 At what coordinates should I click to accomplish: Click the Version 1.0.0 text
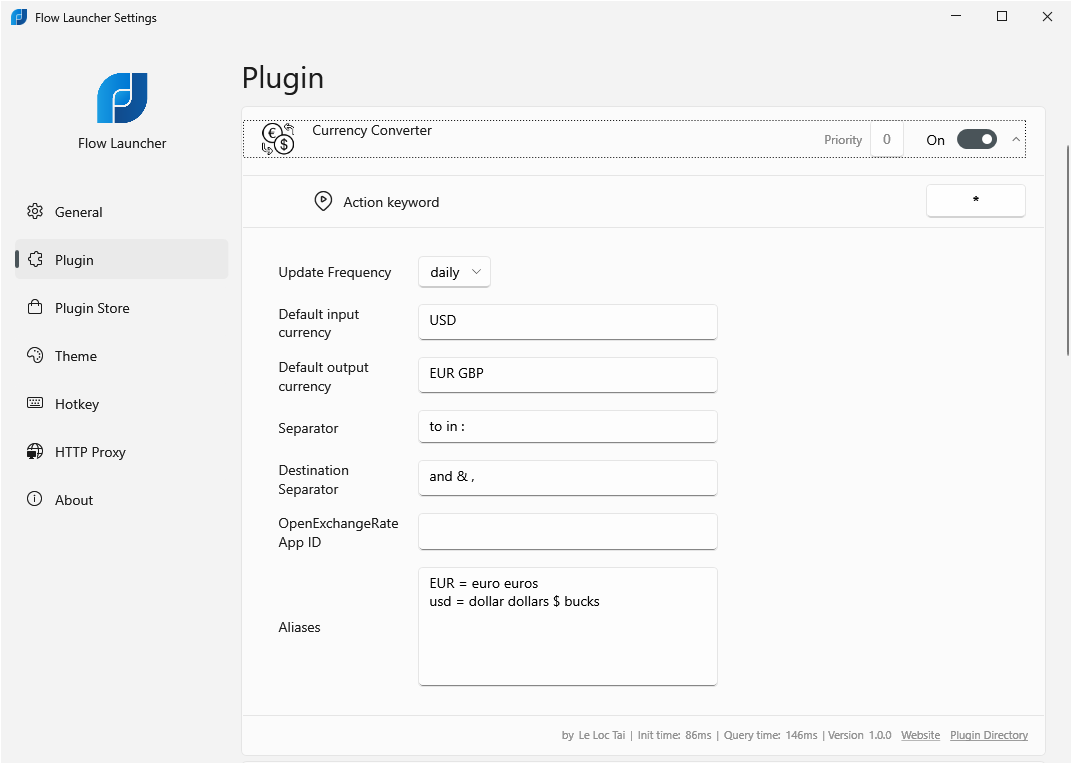[x=859, y=735]
